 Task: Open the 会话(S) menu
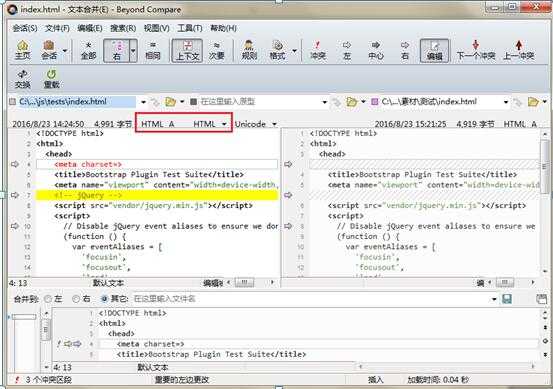pyautogui.click(x=25, y=28)
